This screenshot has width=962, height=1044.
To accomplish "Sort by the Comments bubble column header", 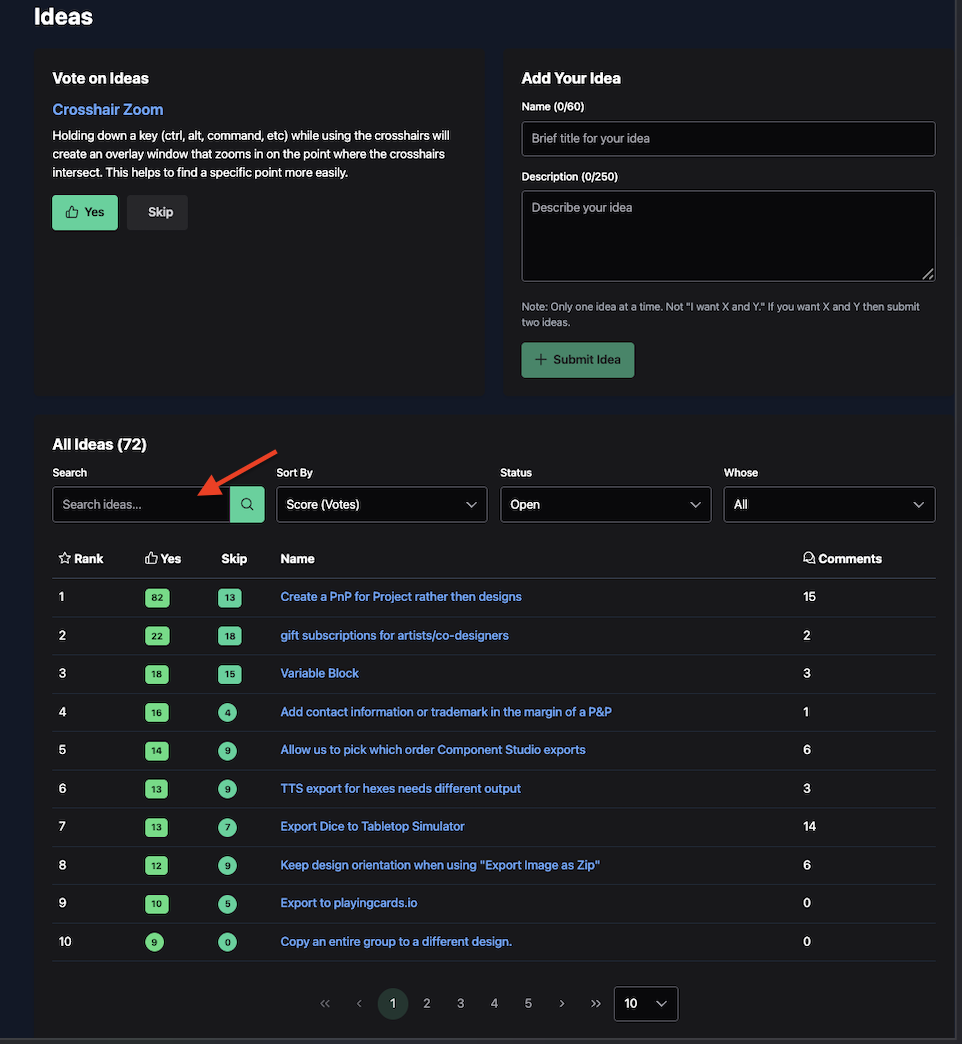I will click(842, 559).
